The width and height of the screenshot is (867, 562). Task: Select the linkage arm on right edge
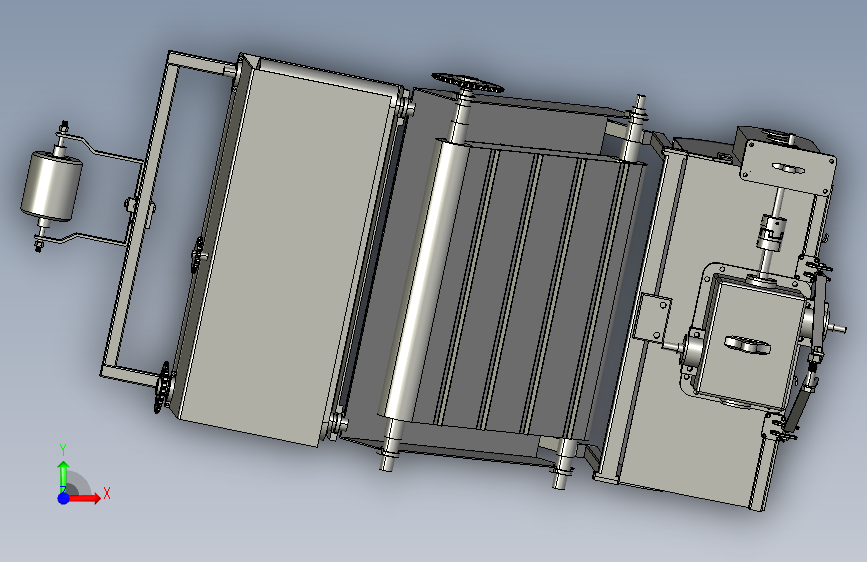click(x=818, y=314)
